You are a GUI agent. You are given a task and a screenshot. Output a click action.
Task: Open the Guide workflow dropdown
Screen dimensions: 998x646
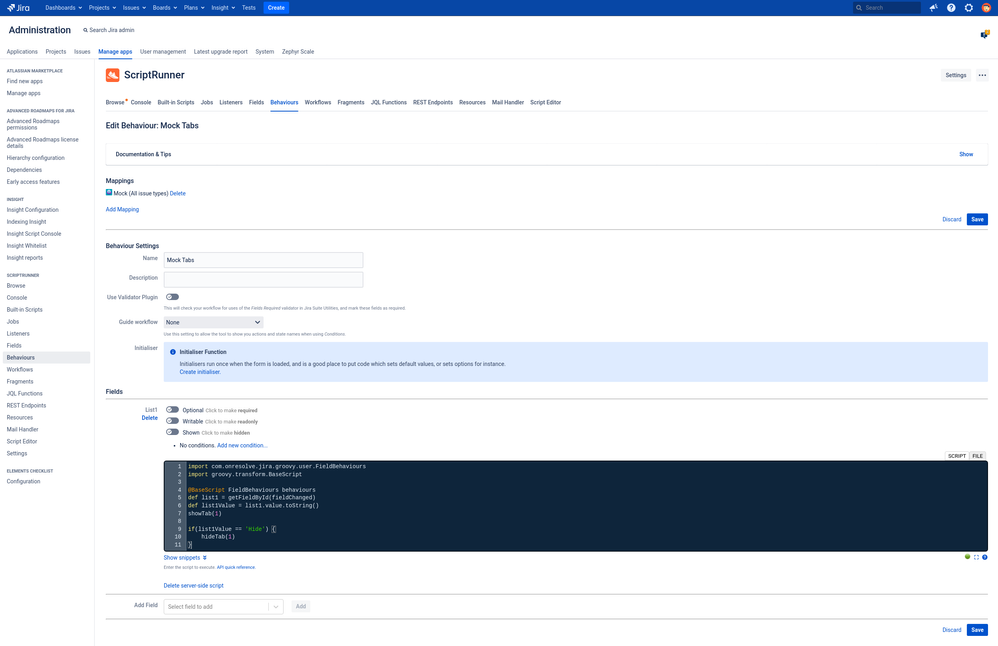click(x=213, y=322)
